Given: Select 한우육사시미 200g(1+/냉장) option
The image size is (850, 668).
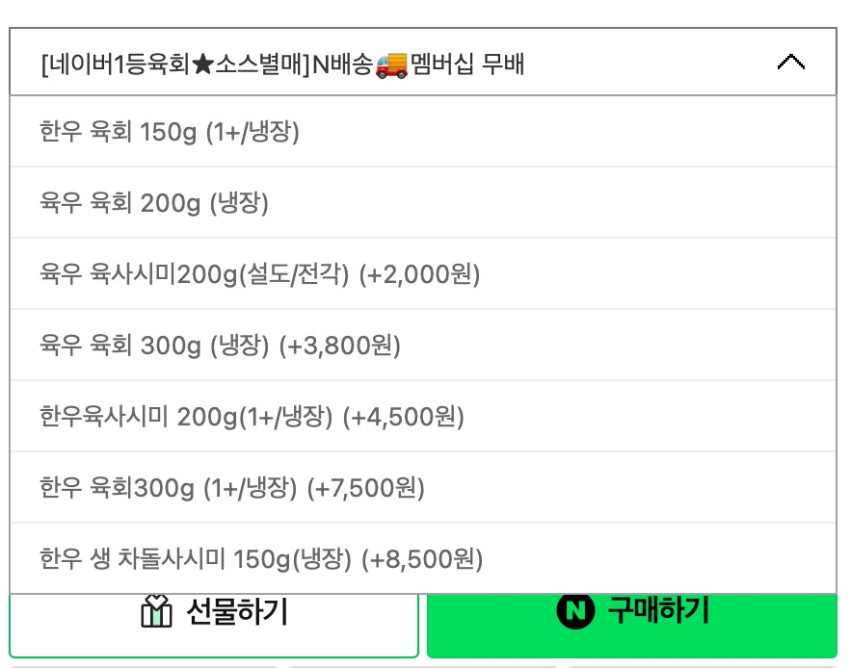Looking at the screenshot, I should pos(186,417).
